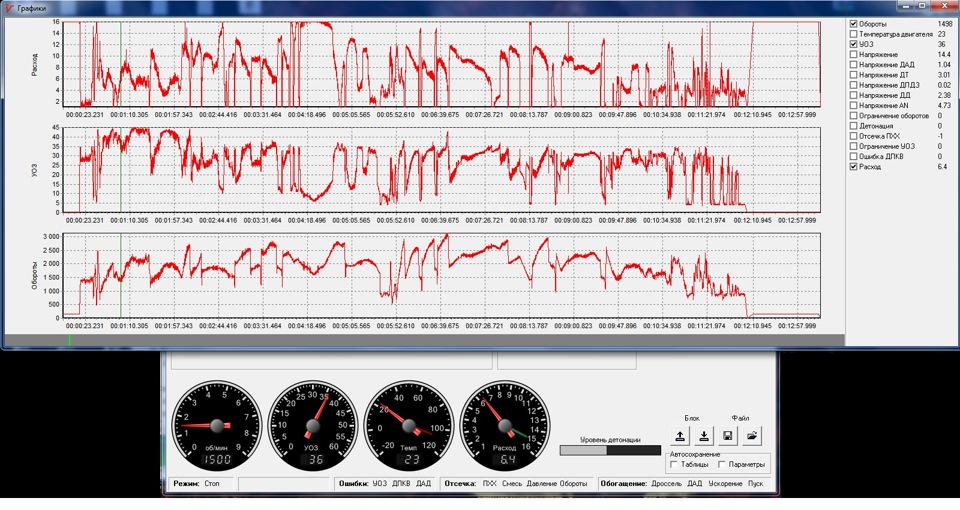Click the ДПКВ error indicator label
Viewport: 960px width, 510px height.
pos(401,484)
